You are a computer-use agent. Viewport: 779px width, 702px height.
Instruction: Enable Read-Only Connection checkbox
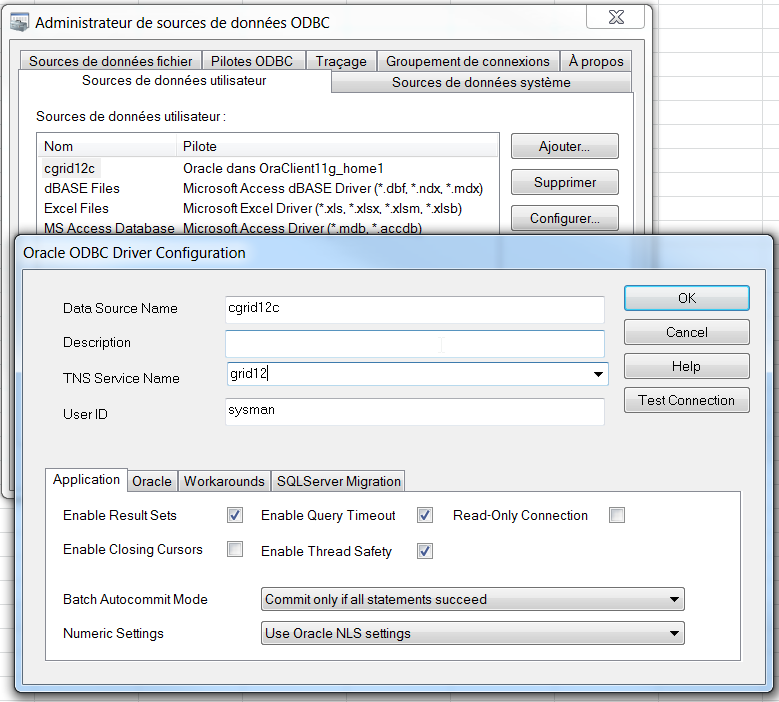coord(617,515)
